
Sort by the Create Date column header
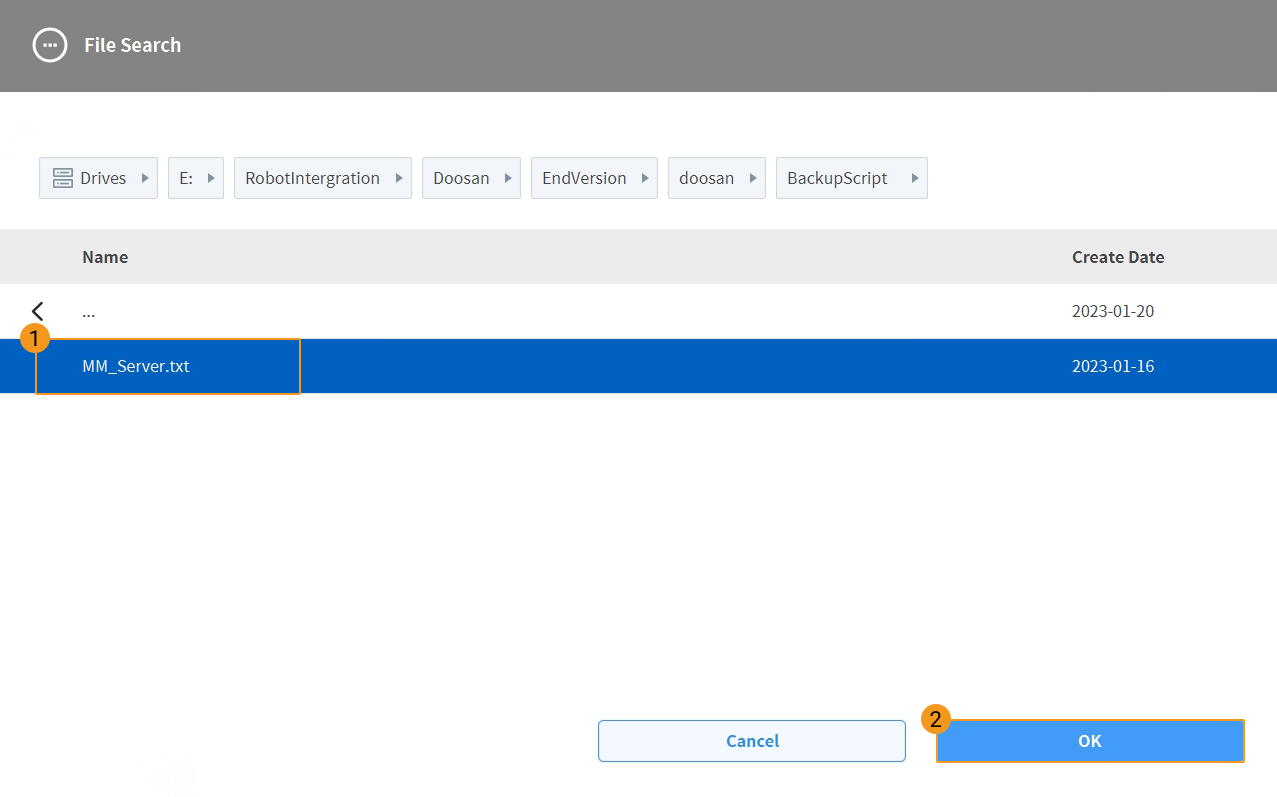[1118, 257]
